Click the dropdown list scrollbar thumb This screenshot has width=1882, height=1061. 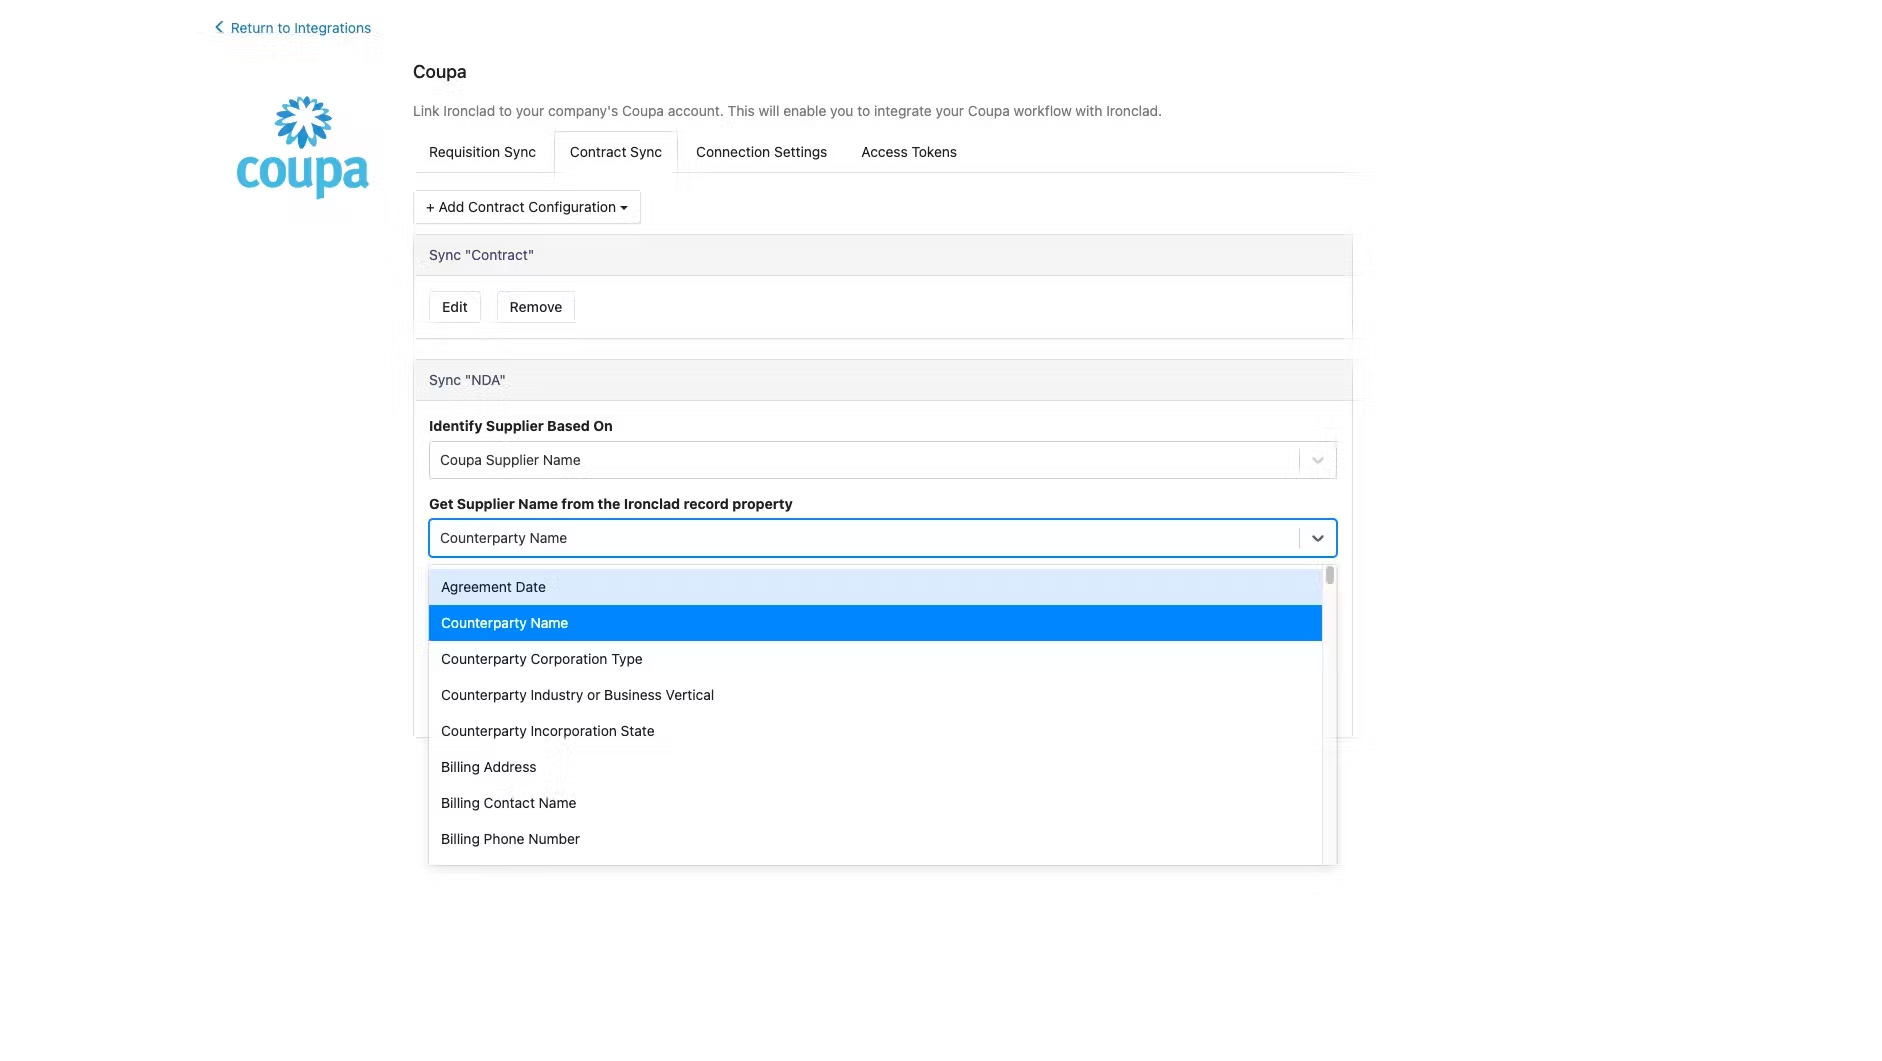pyautogui.click(x=1329, y=575)
